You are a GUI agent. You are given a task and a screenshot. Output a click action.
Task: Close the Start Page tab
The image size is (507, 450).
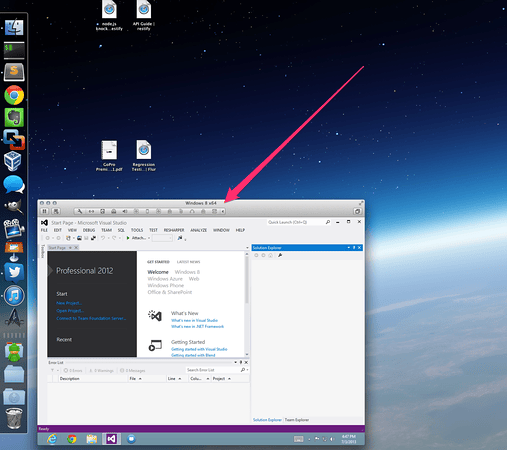click(76, 248)
